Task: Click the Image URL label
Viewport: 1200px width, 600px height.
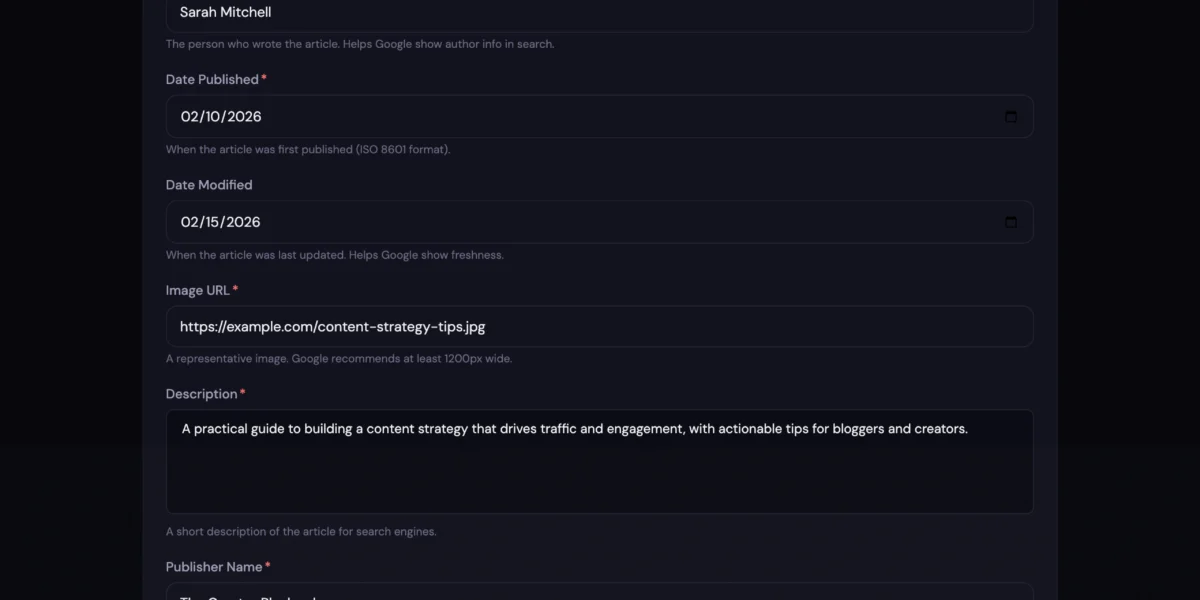Action: point(198,290)
